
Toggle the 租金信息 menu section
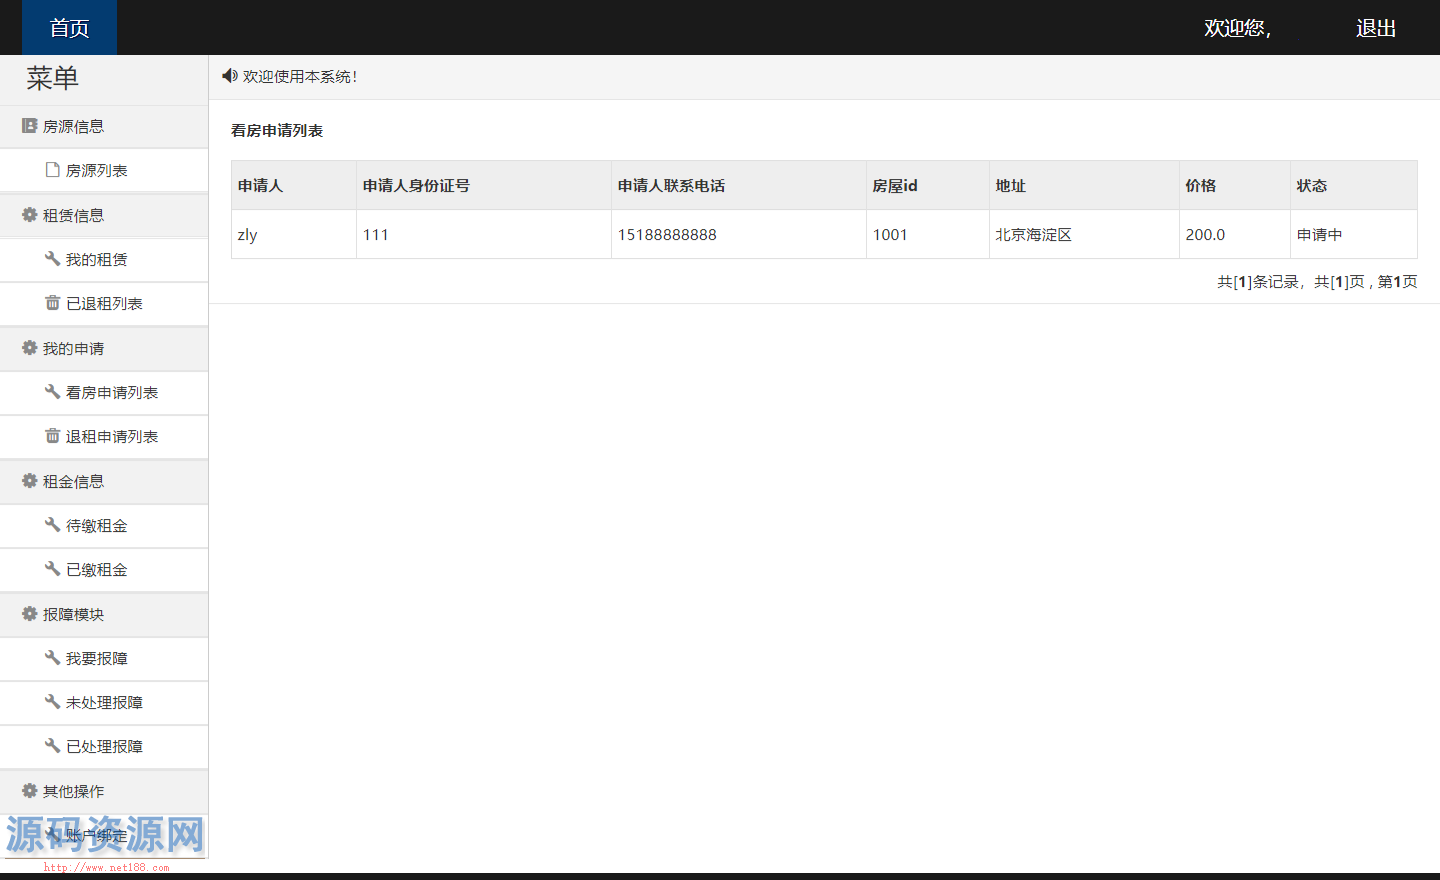coord(104,482)
